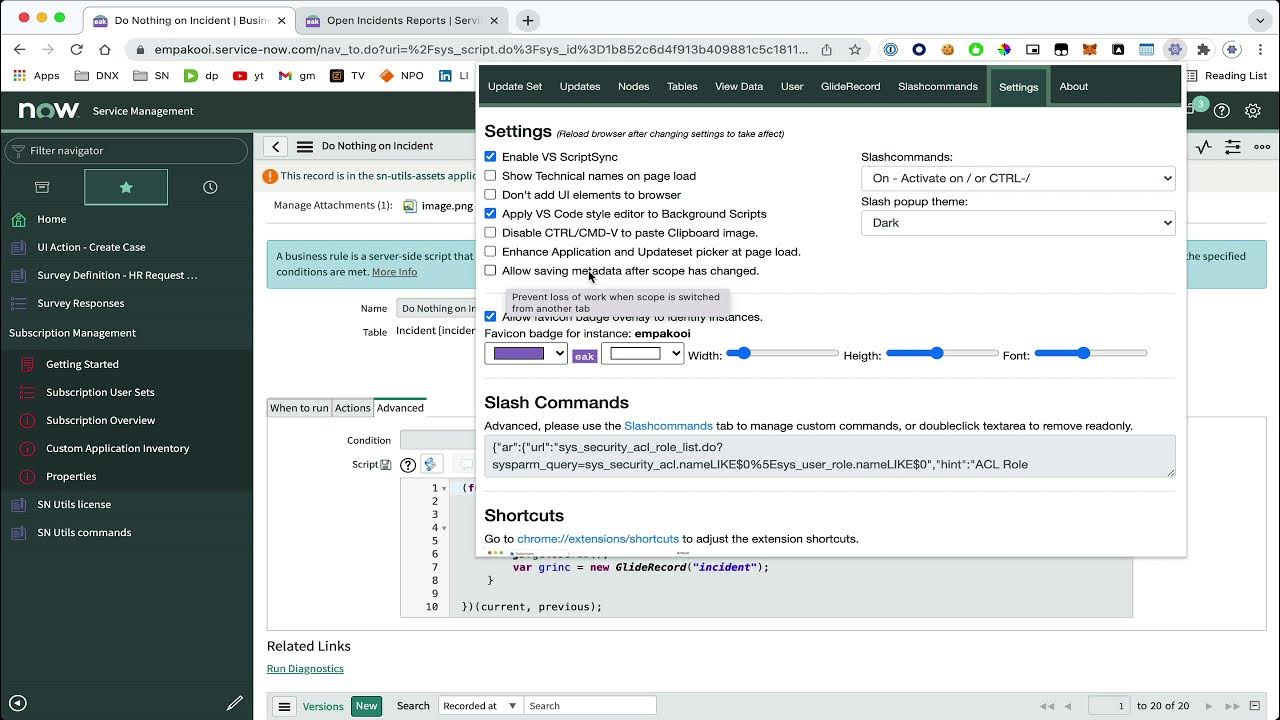The width and height of the screenshot is (1280, 720).
Task: Bookmark this page with the star icon
Action: (x=855, y=49)
